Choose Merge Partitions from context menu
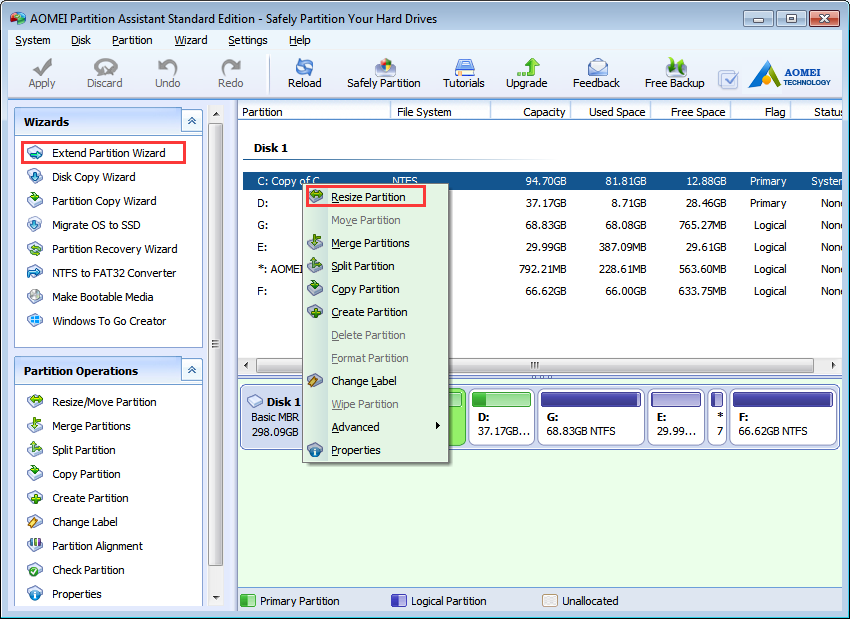The width and height of the screenshot is (850, 619). pos(375,243)
